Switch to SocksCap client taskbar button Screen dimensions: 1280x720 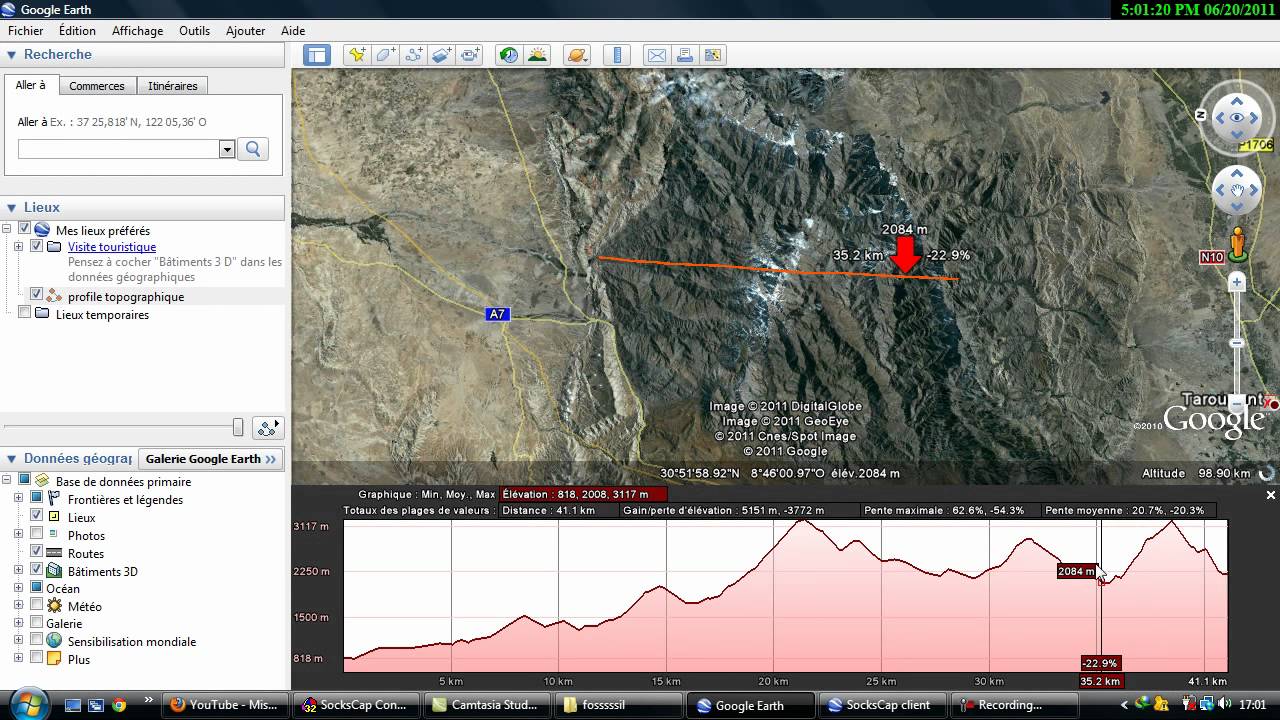click(x=880, y=705)
